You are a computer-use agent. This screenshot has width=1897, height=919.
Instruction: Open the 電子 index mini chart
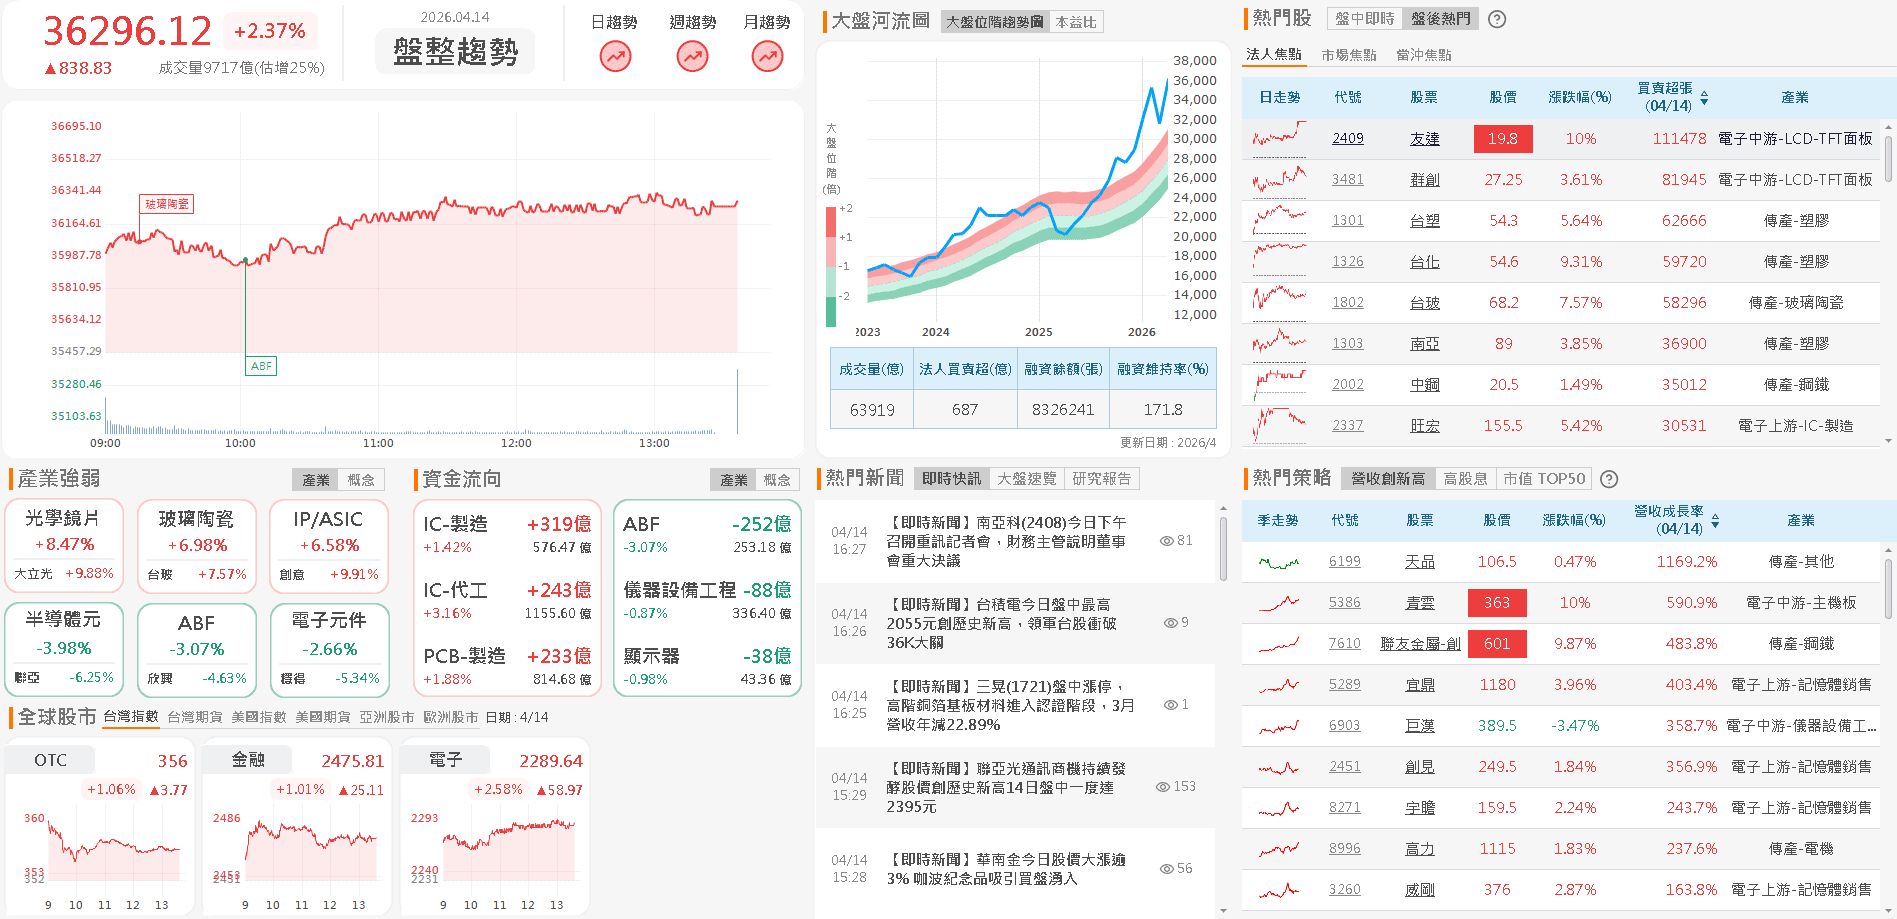pyautogui.click(x=494, y=828)
